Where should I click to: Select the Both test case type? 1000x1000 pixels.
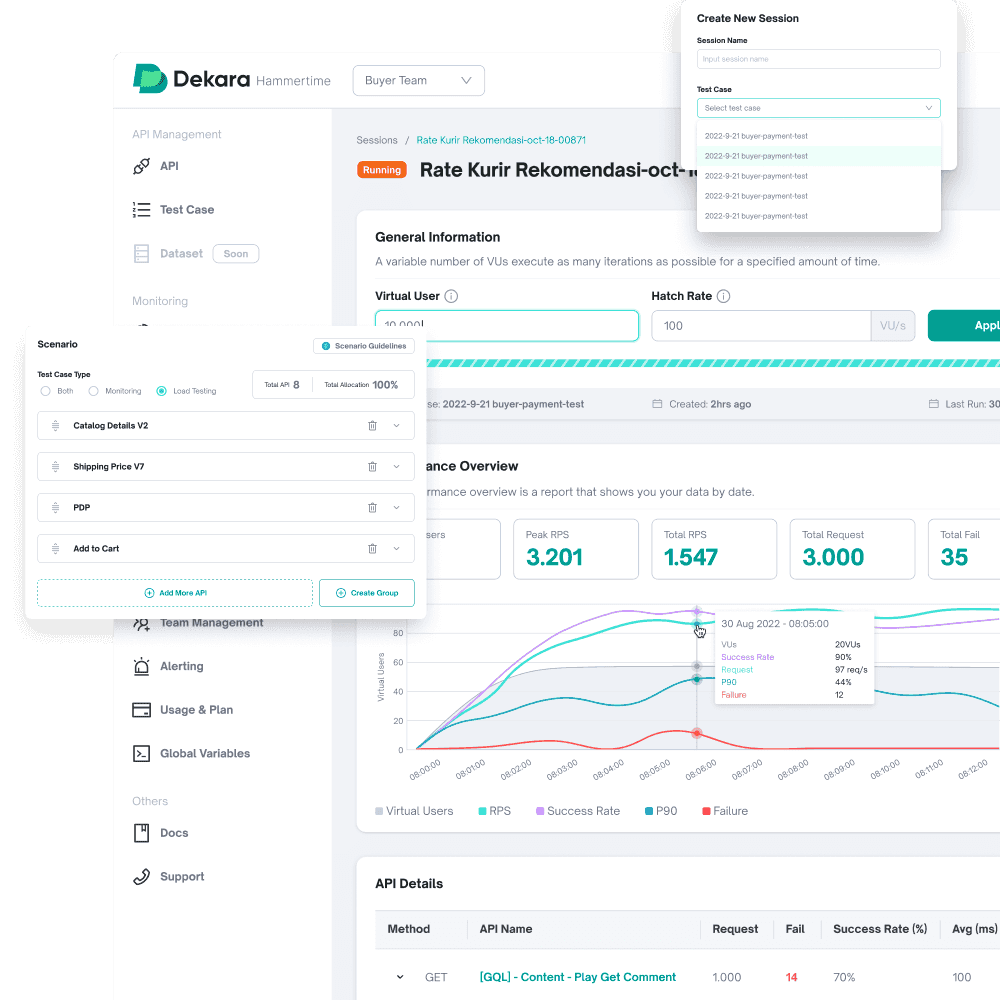46,391
